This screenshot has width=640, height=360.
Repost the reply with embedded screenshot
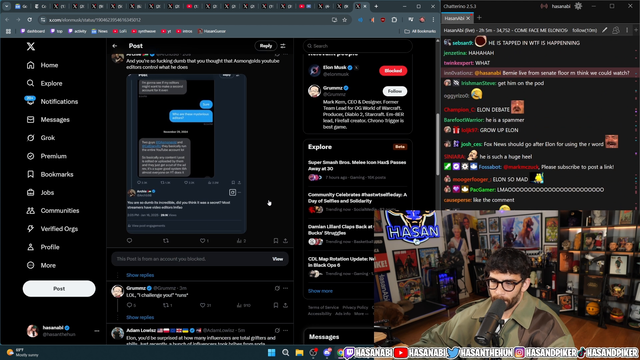coord(166,241)
